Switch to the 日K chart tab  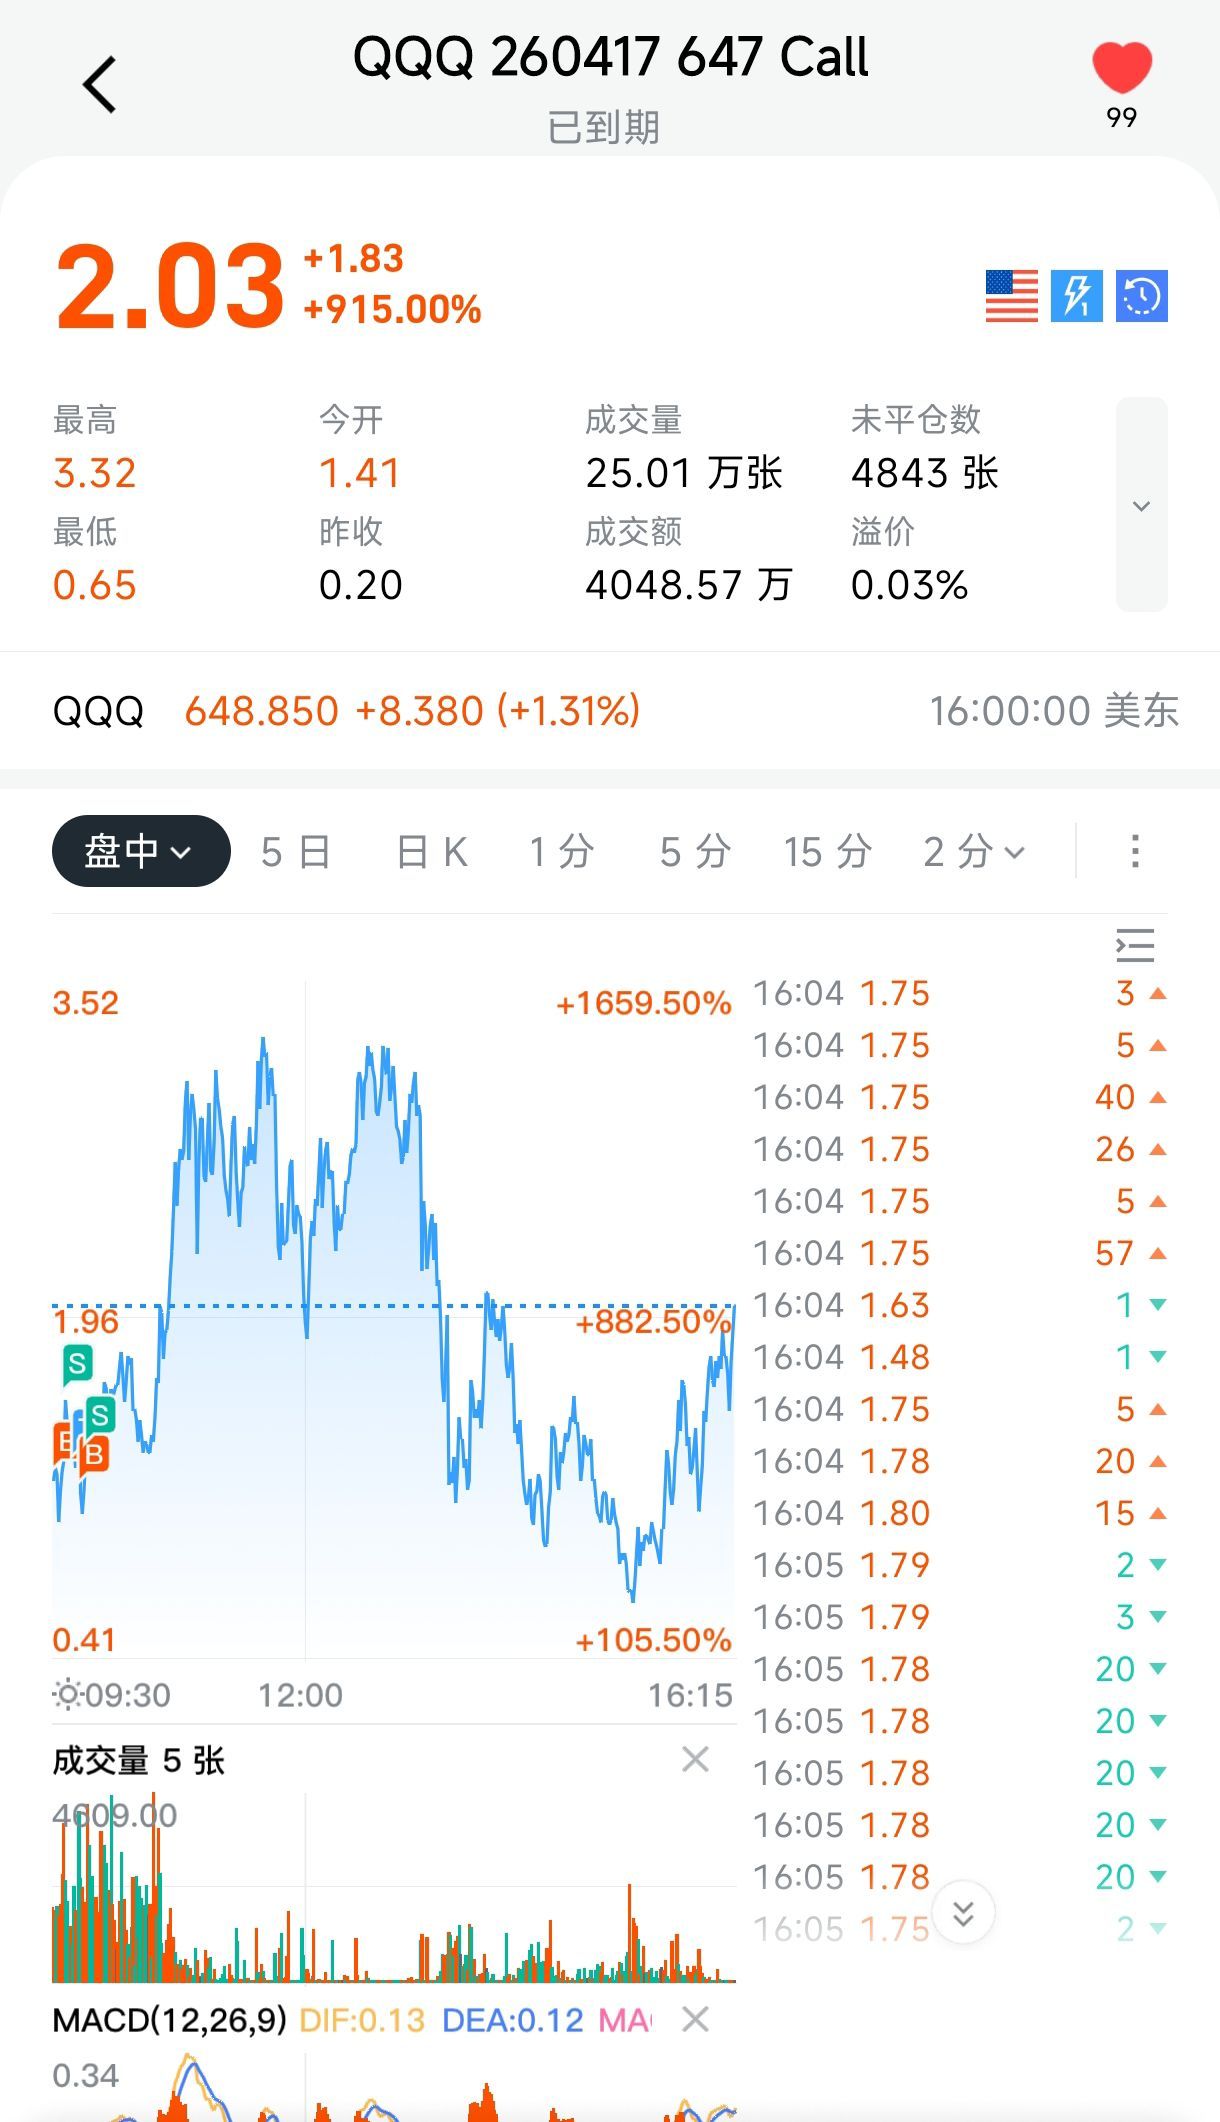(432, 852)
